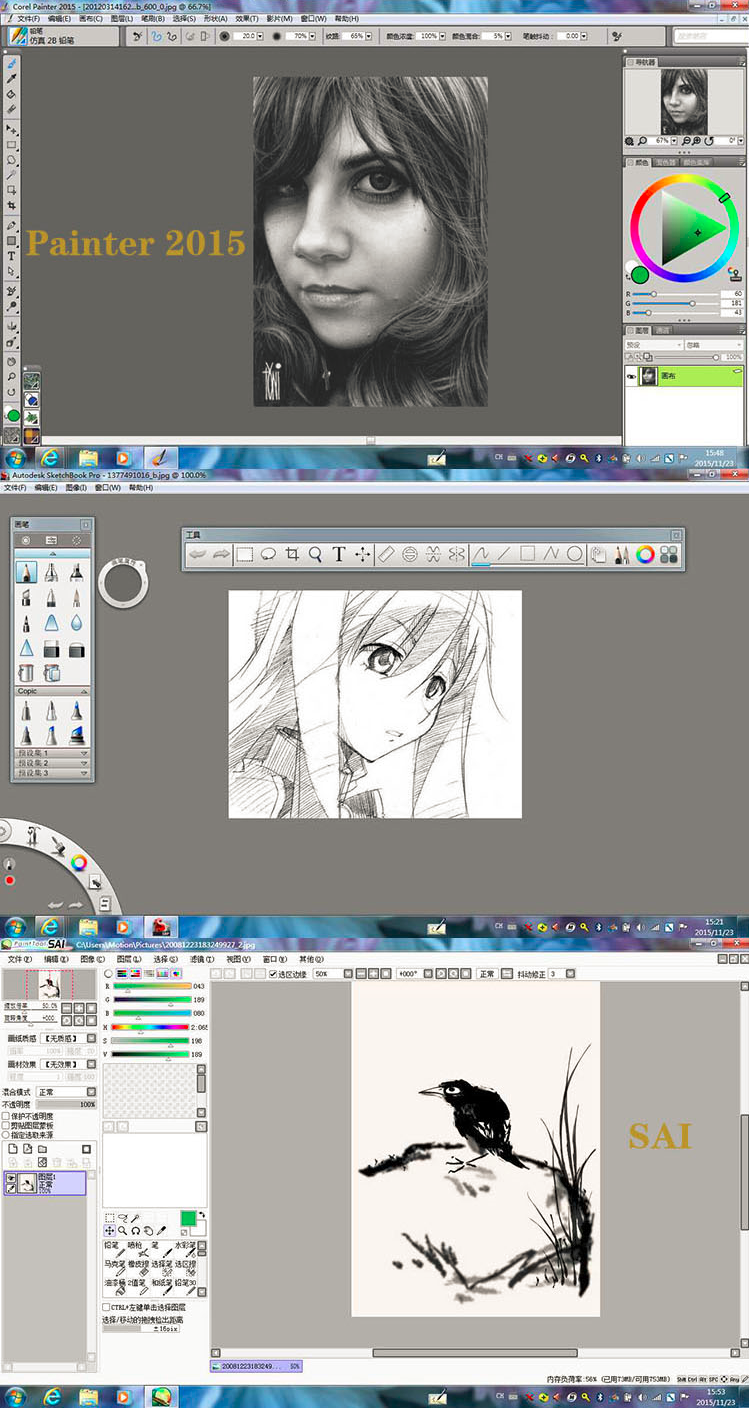Select the zoom magnifier tool in SAI

pos(122,1231)
